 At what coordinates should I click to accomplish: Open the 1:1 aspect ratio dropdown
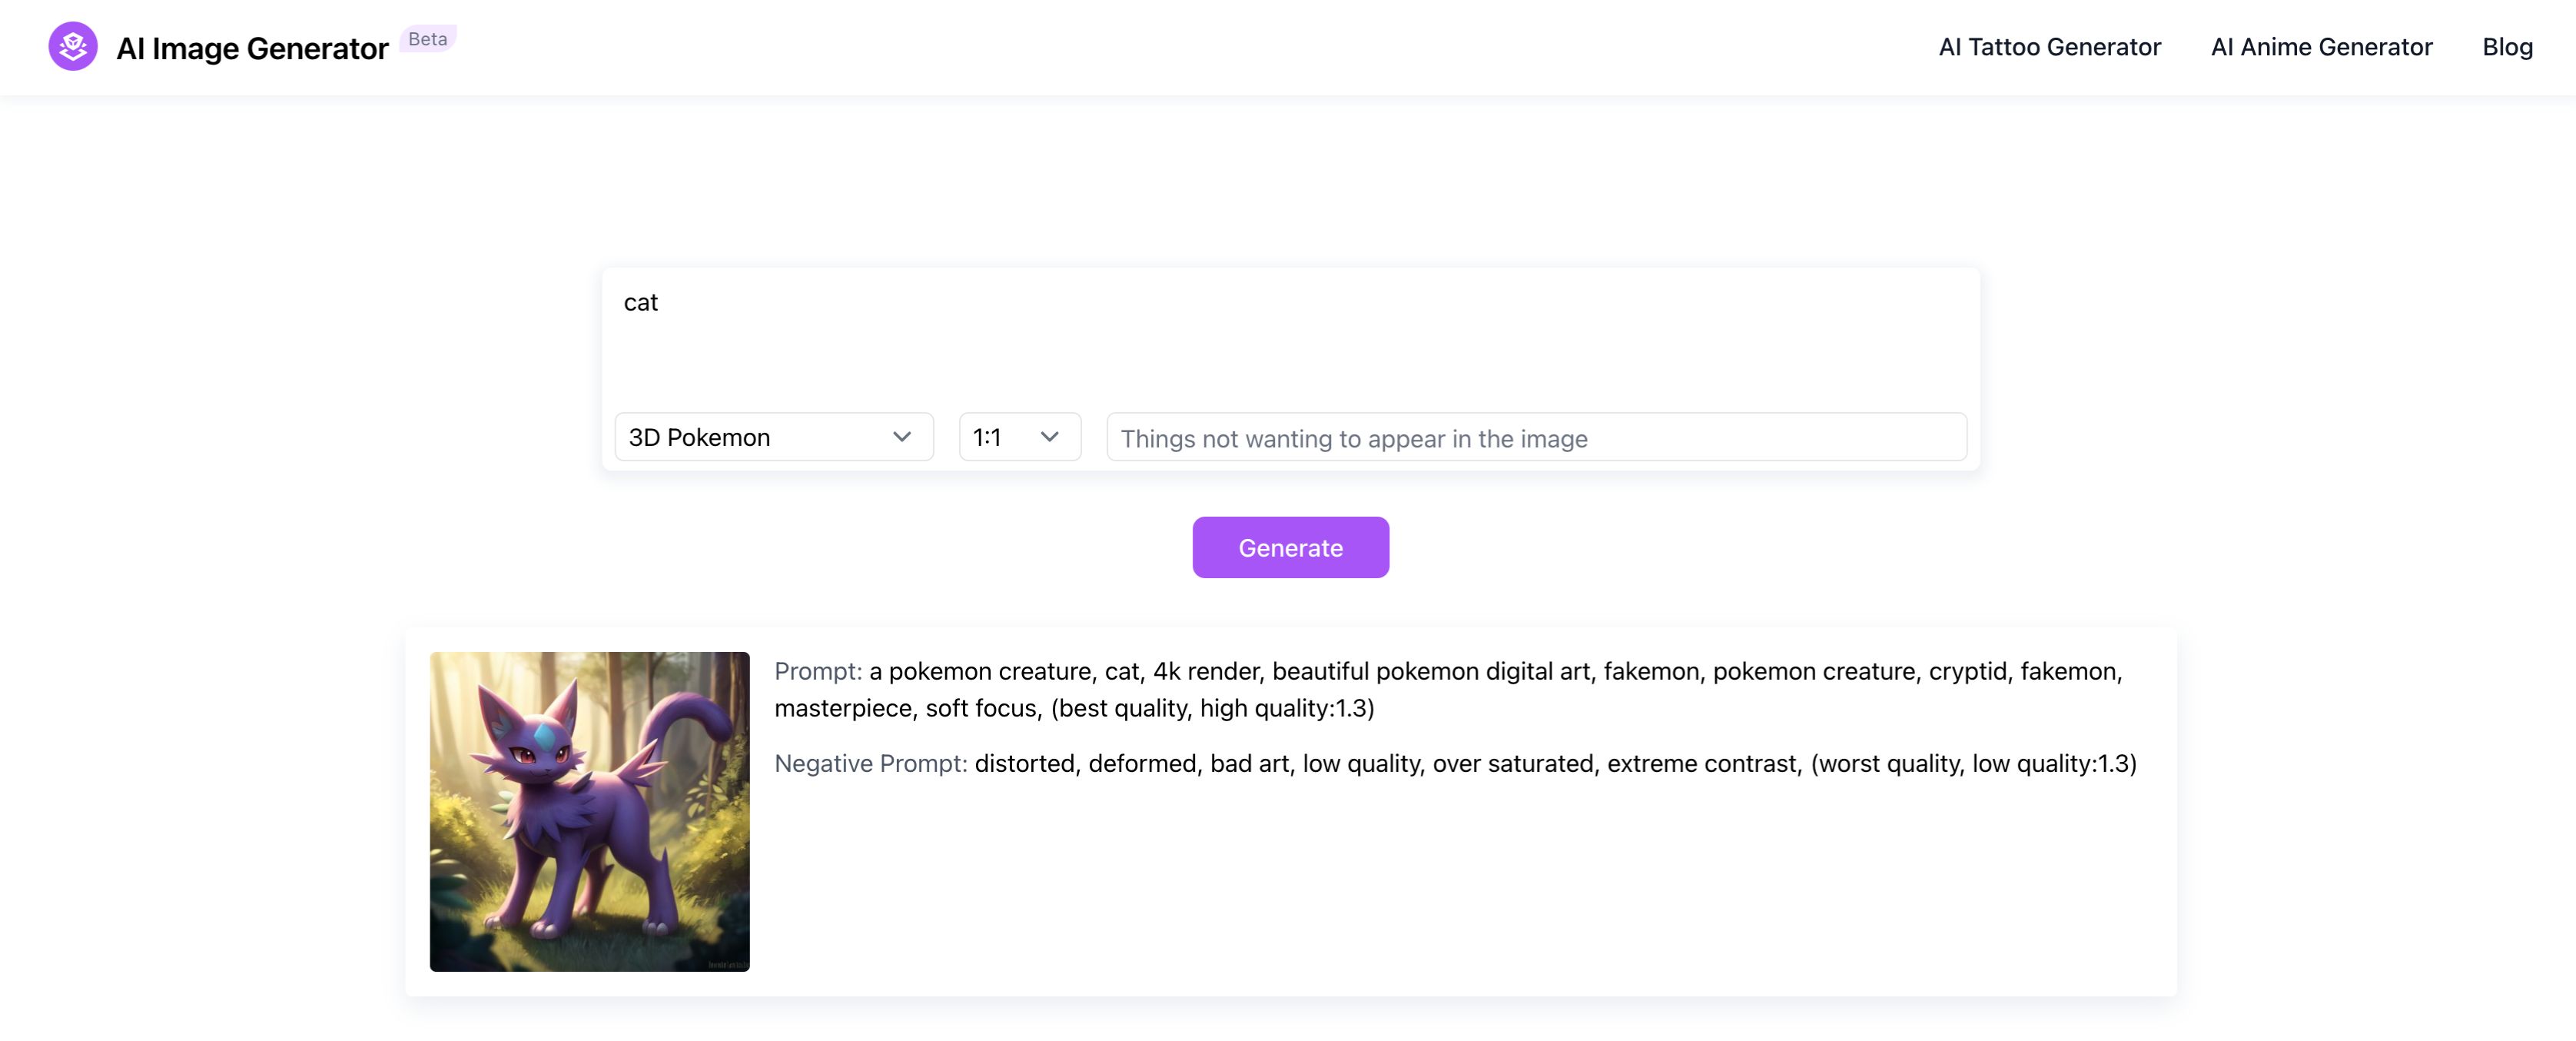[1000, 437]
